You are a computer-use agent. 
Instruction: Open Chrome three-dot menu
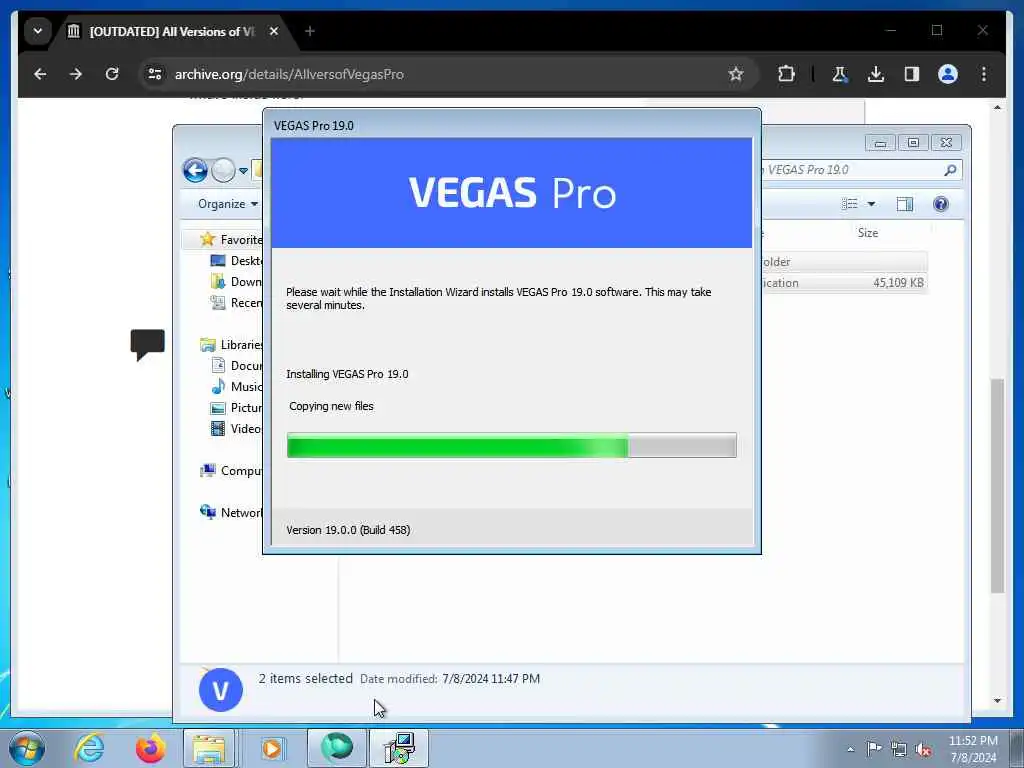pyautogui.click(x=984, y=74)
